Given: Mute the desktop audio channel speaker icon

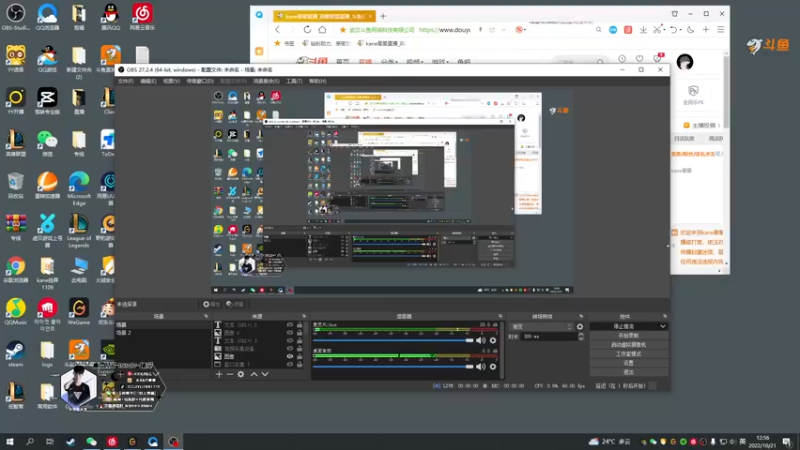Looking at the screenshot, I should click(480, 366).
